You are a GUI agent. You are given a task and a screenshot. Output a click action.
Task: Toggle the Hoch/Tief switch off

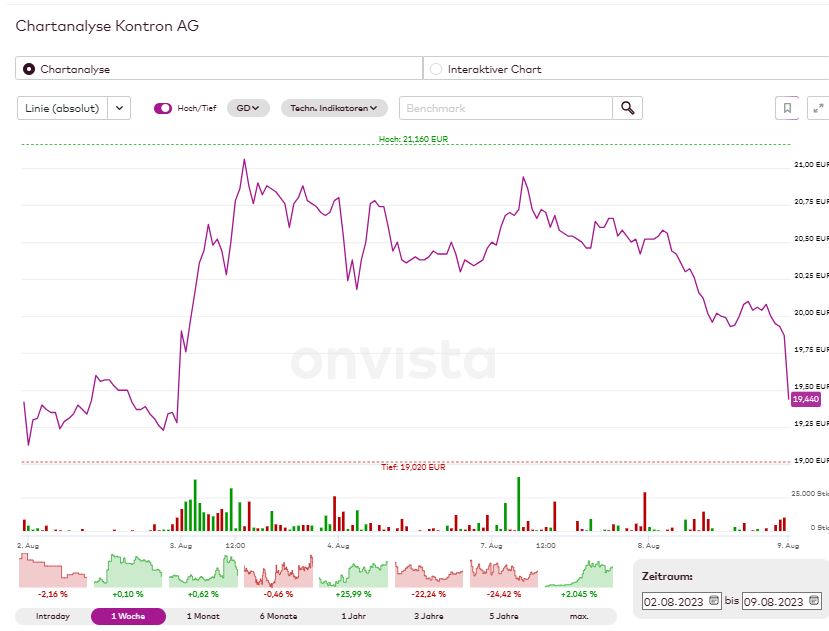point(163,107)
